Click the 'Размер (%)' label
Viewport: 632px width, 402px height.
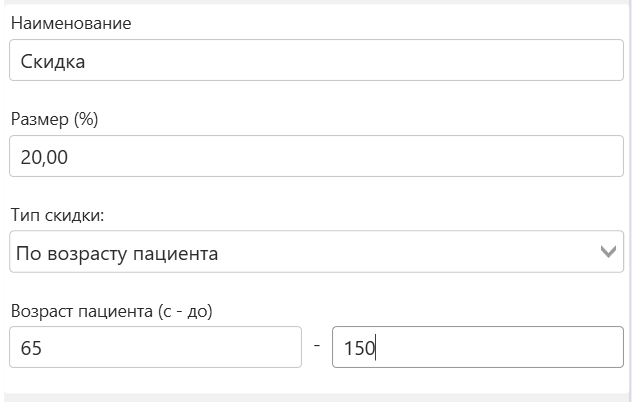pyautogui.click(x=55, y=119)
